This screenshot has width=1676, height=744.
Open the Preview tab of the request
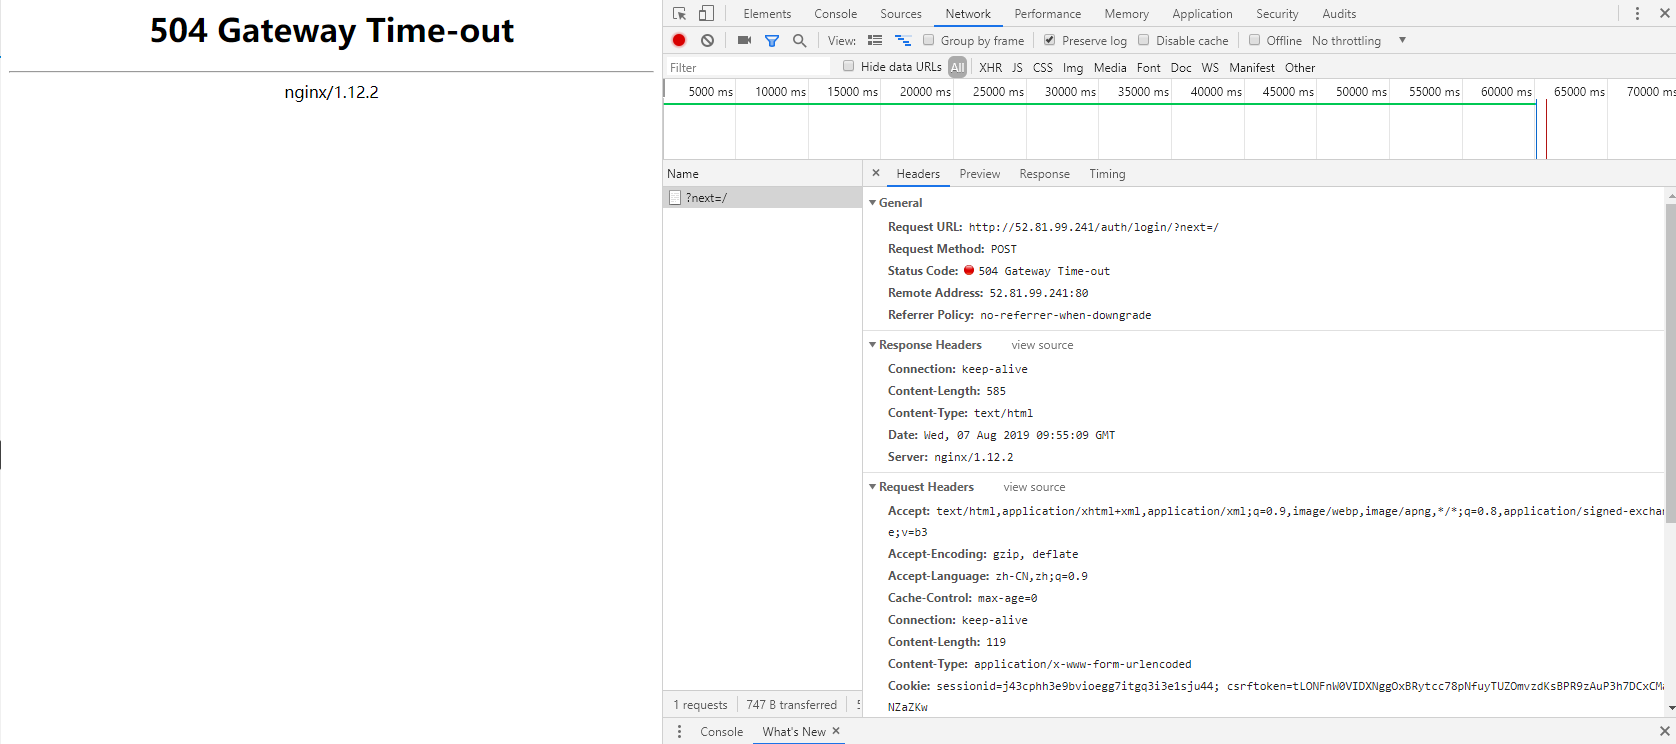pos(979,174)
